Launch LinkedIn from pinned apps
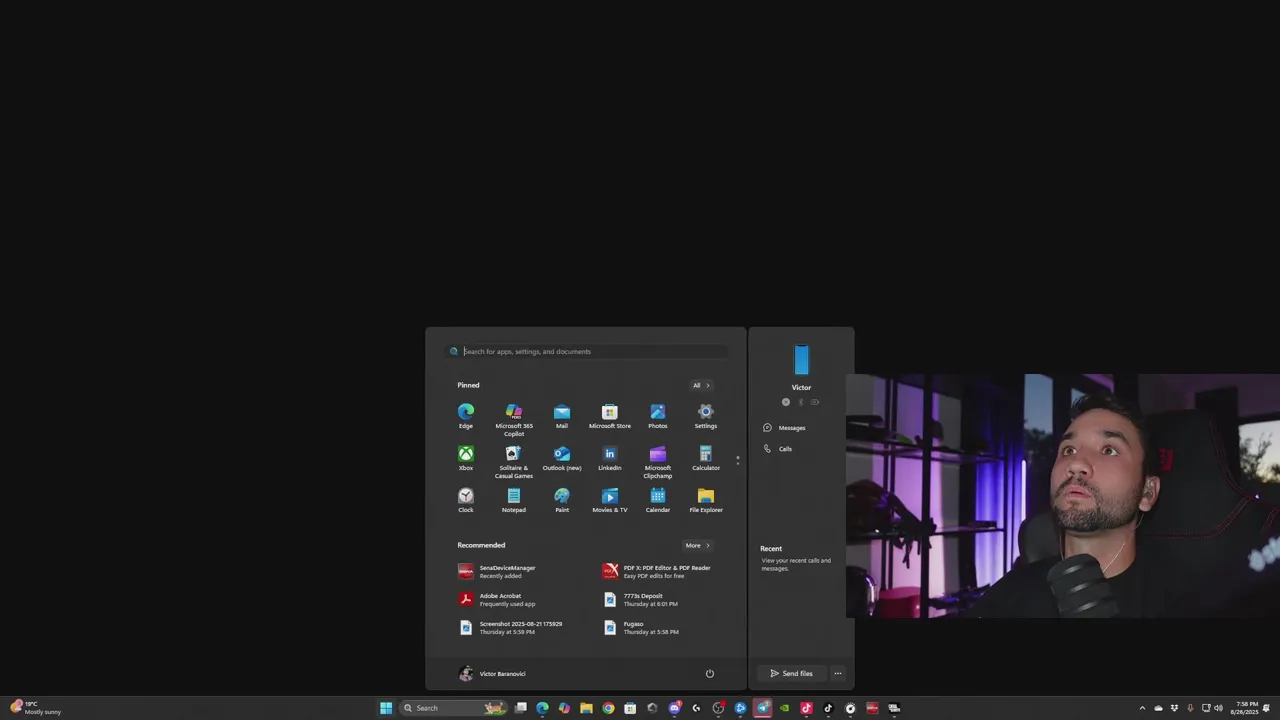Image resolution: width=1280 pixels, height=720 pixels. pos(610,458)
